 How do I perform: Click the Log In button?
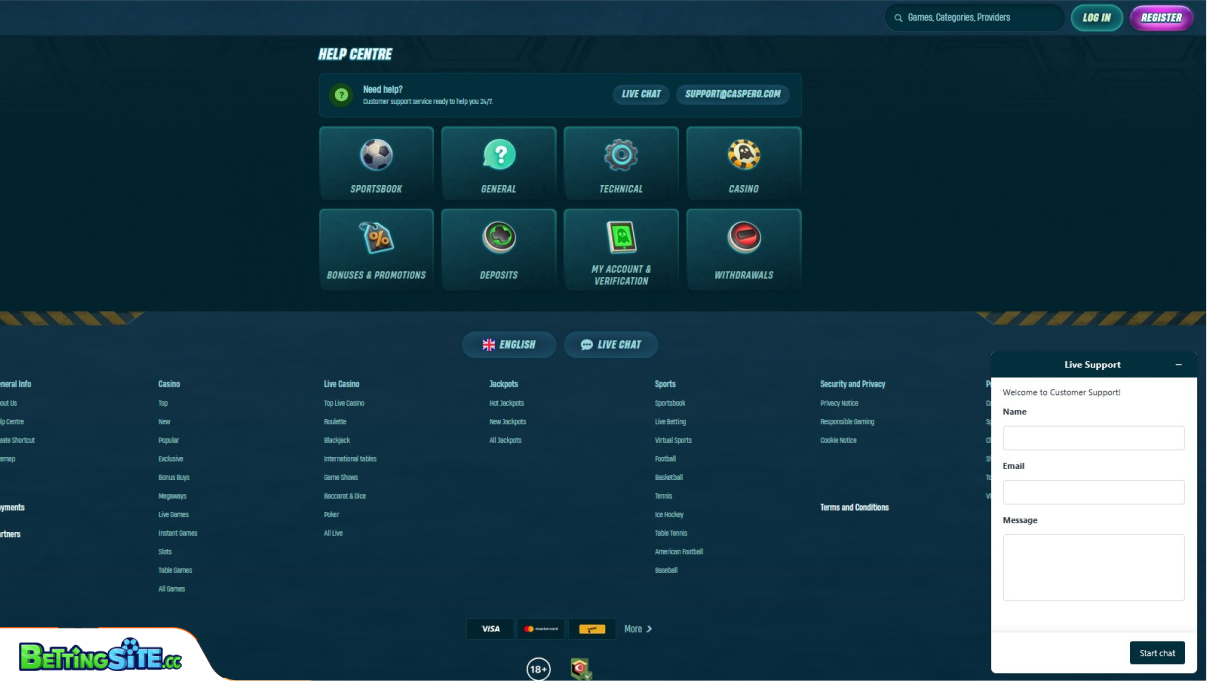pyautogui.click(x=1096, y=18)
